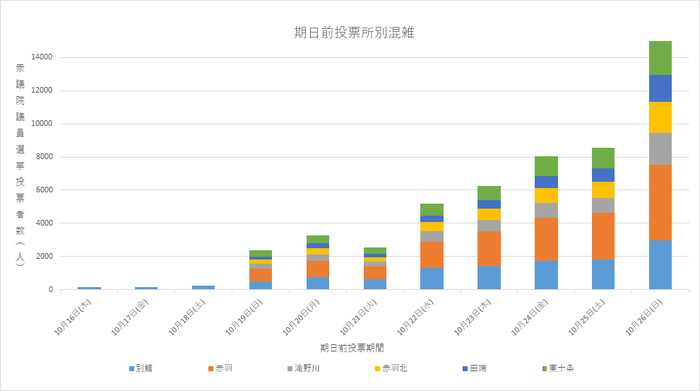Click the 10月17日(金) axis label

[x=130, y=317]
